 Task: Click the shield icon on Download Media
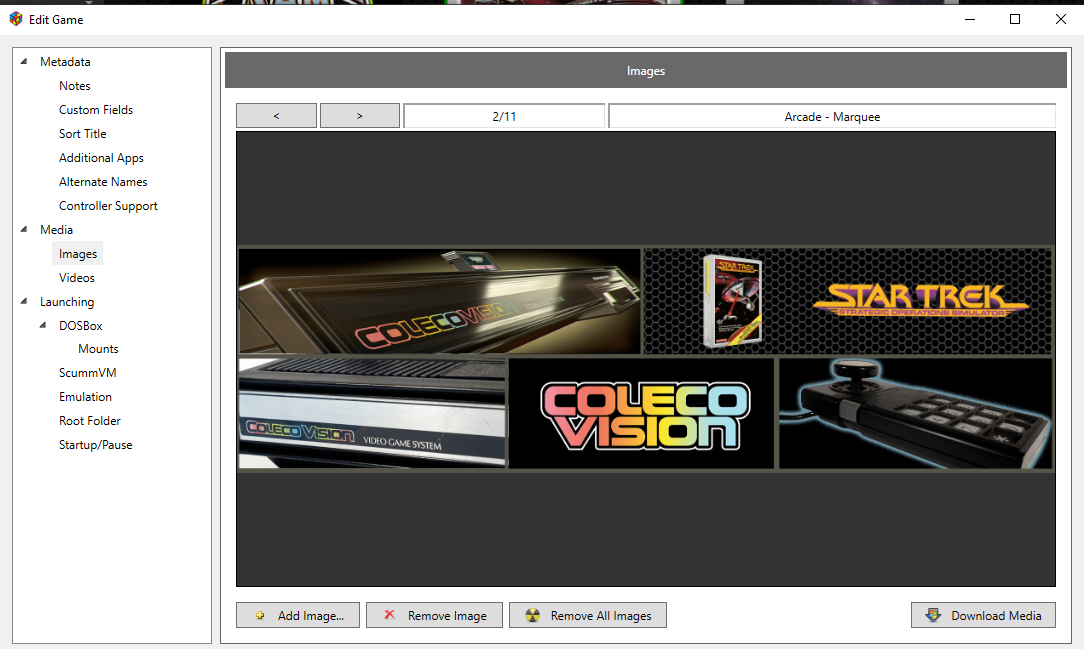(x=933, y=614)
